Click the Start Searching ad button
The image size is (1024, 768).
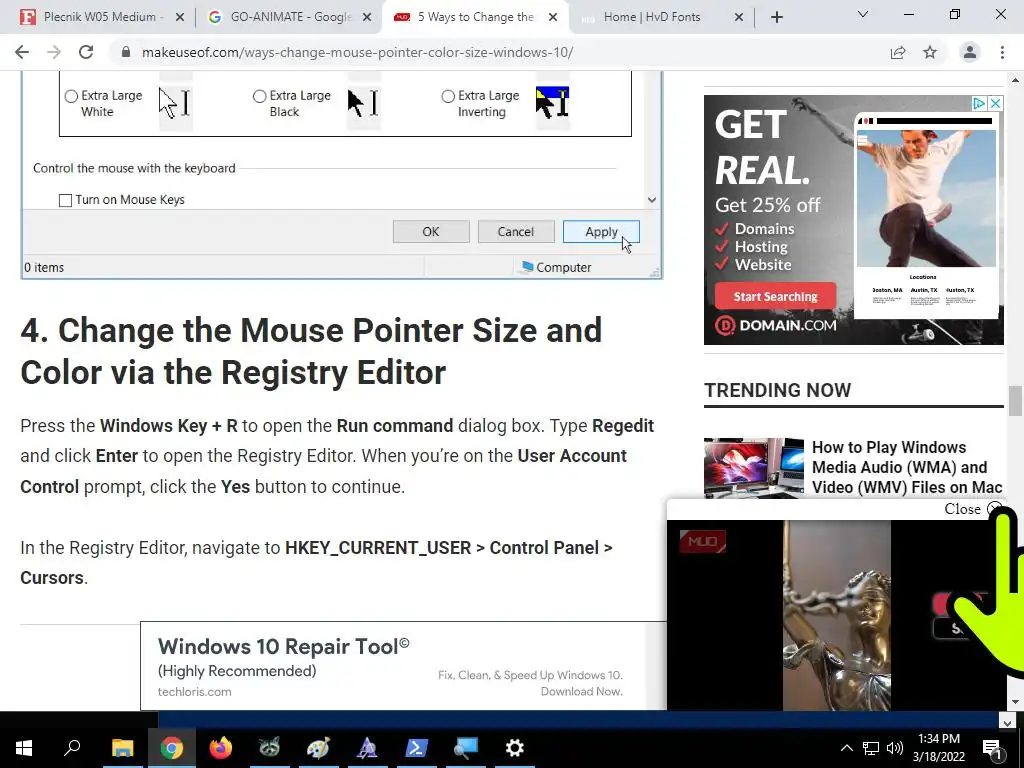[x=775, y=296]
